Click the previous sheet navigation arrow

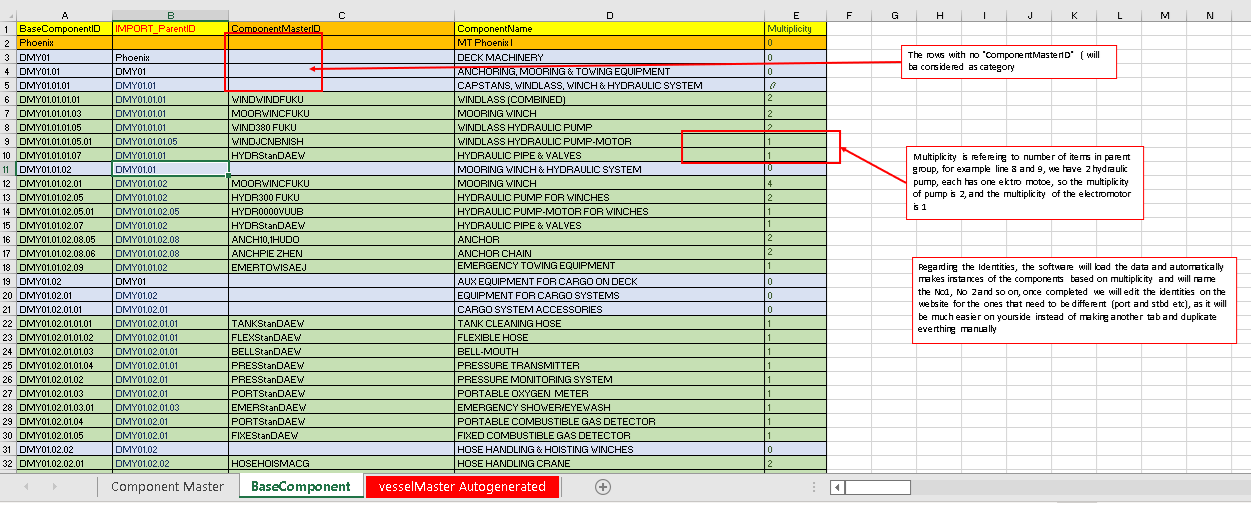(x=27, y=487)
